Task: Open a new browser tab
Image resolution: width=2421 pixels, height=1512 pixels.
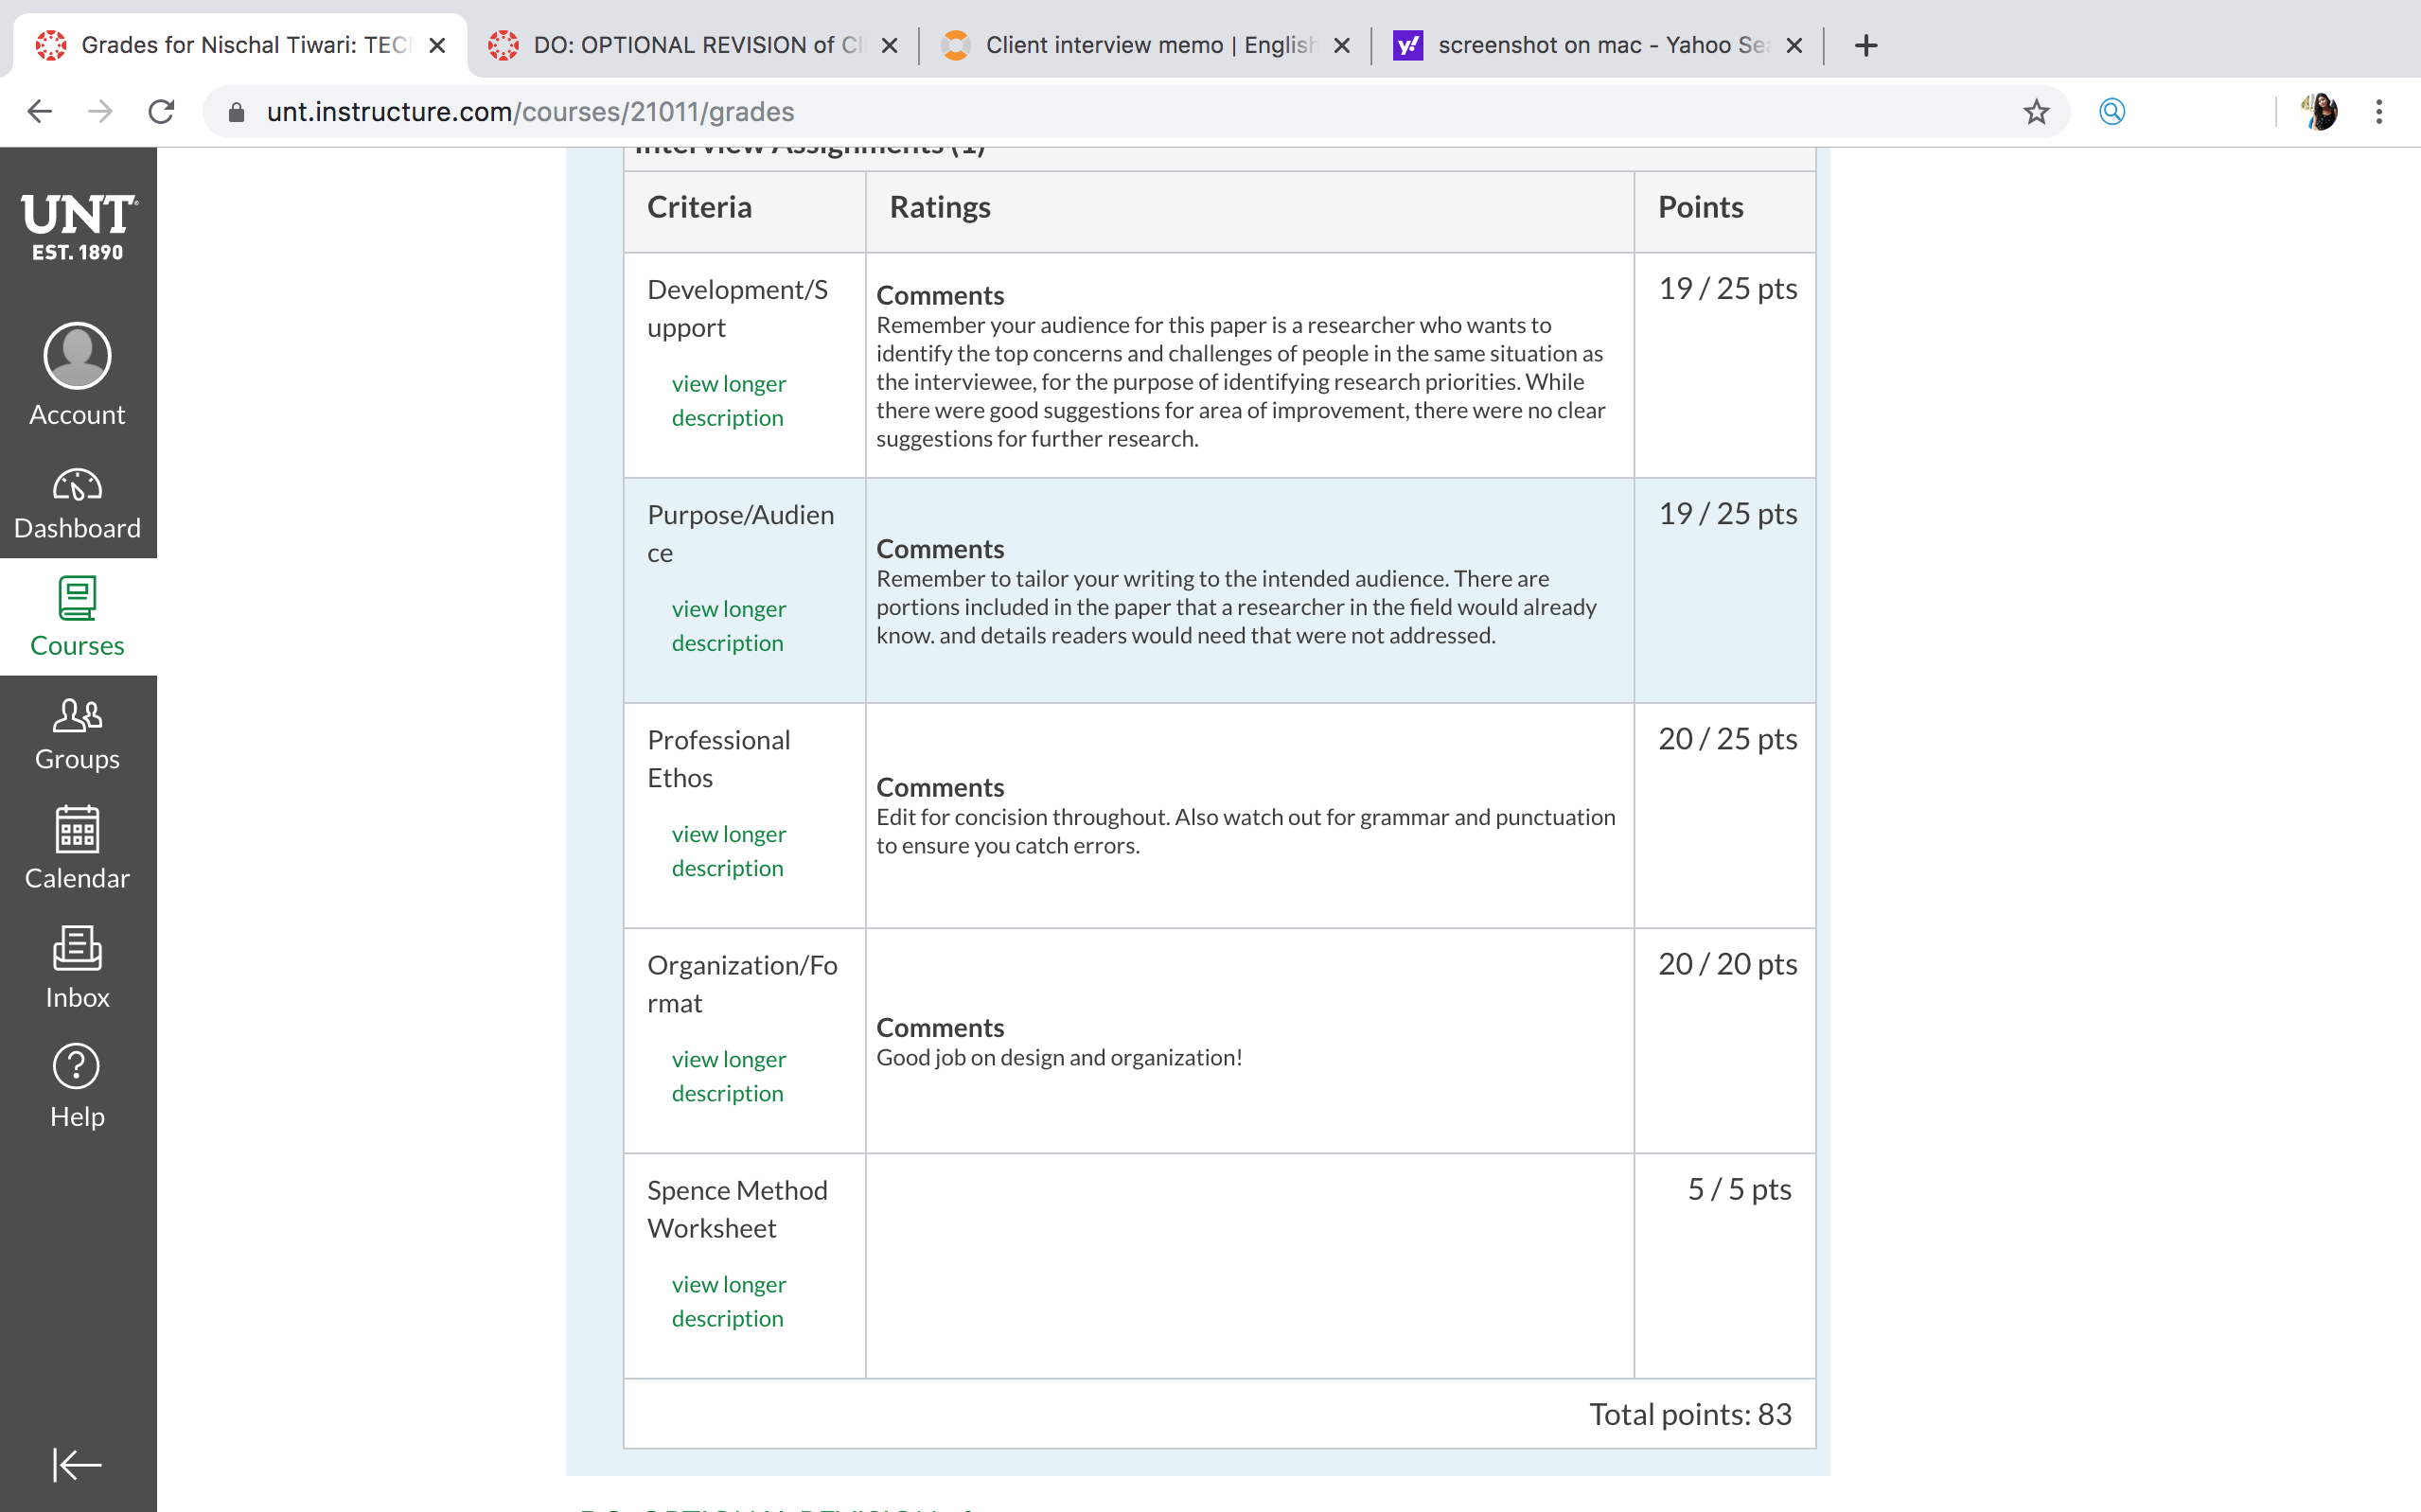Action: click(1866, 45)
